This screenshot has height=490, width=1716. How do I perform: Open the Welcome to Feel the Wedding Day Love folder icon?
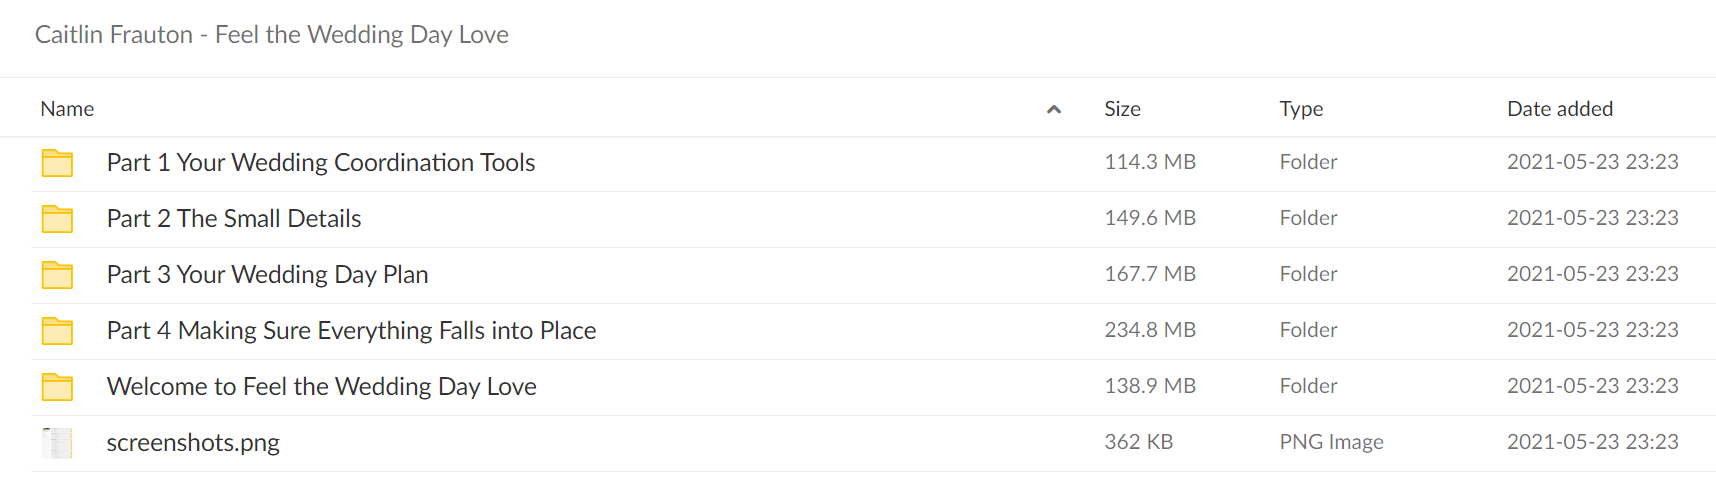57,387
